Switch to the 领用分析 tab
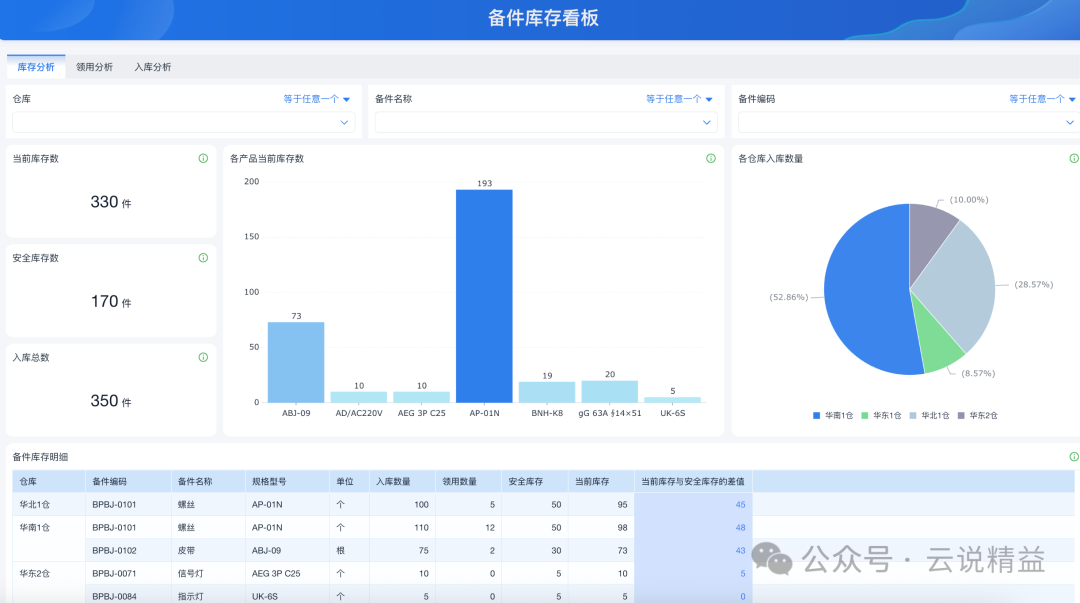Viewport: 1080px width, 603px height. point(94,67)
